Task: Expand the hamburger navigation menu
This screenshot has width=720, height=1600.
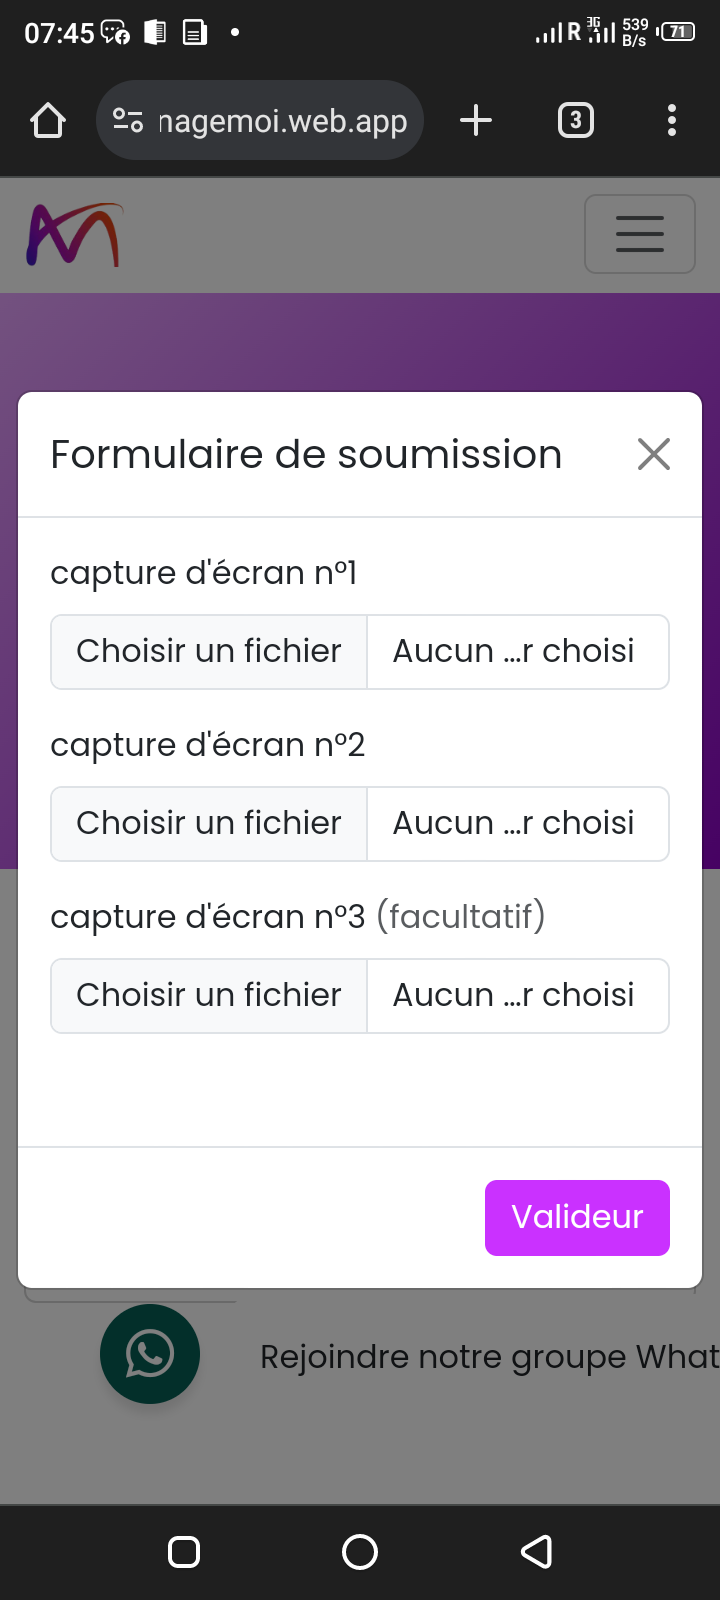Action: tap(639, 234)
